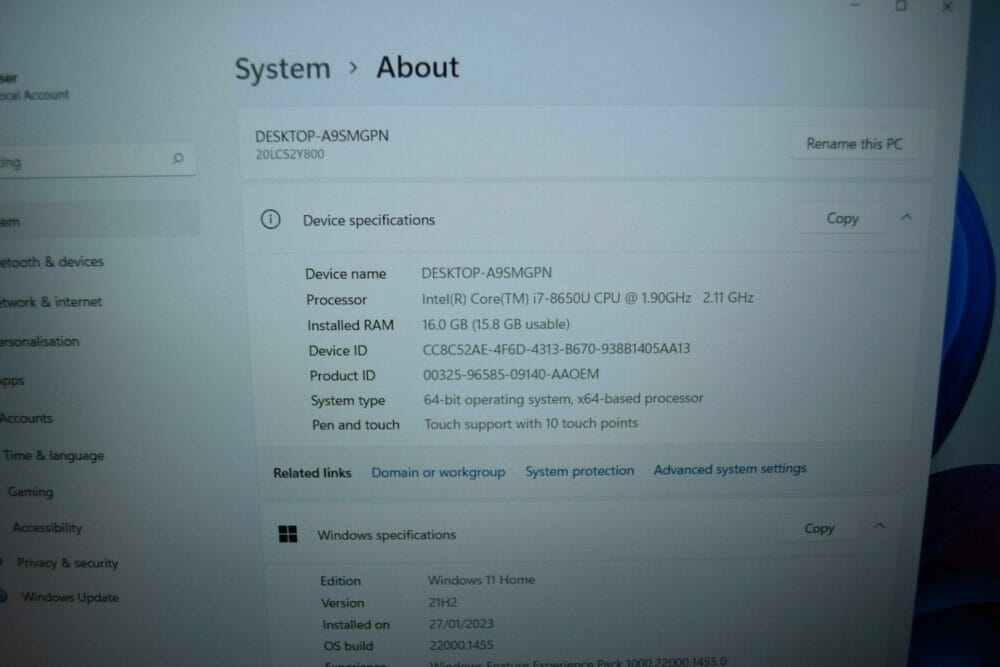Select the Pen and touch value
This screenshot has height=667, width=1000.
[531, 423]
